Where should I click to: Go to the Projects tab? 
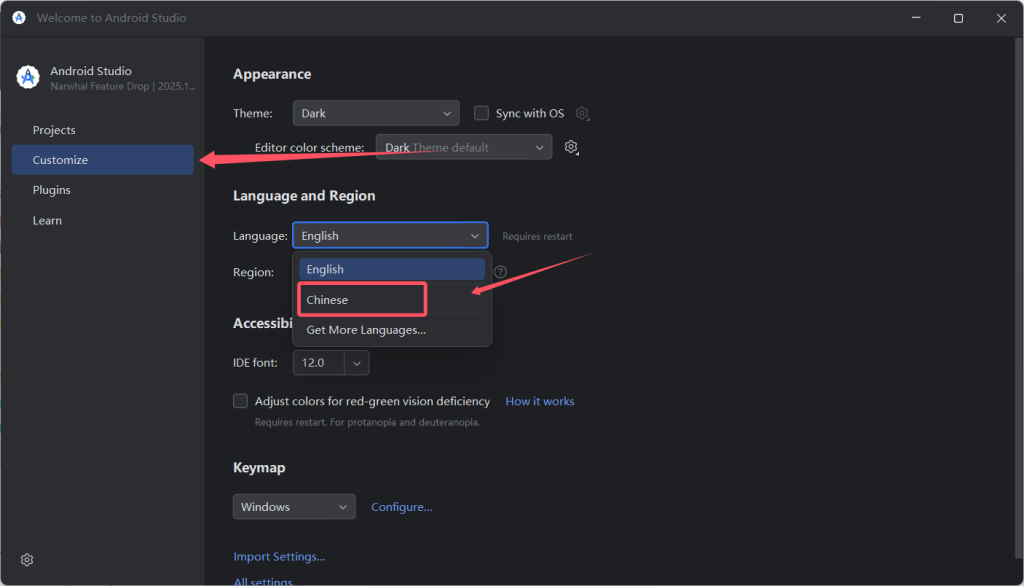pyautogui.click(x=103, y=130)
